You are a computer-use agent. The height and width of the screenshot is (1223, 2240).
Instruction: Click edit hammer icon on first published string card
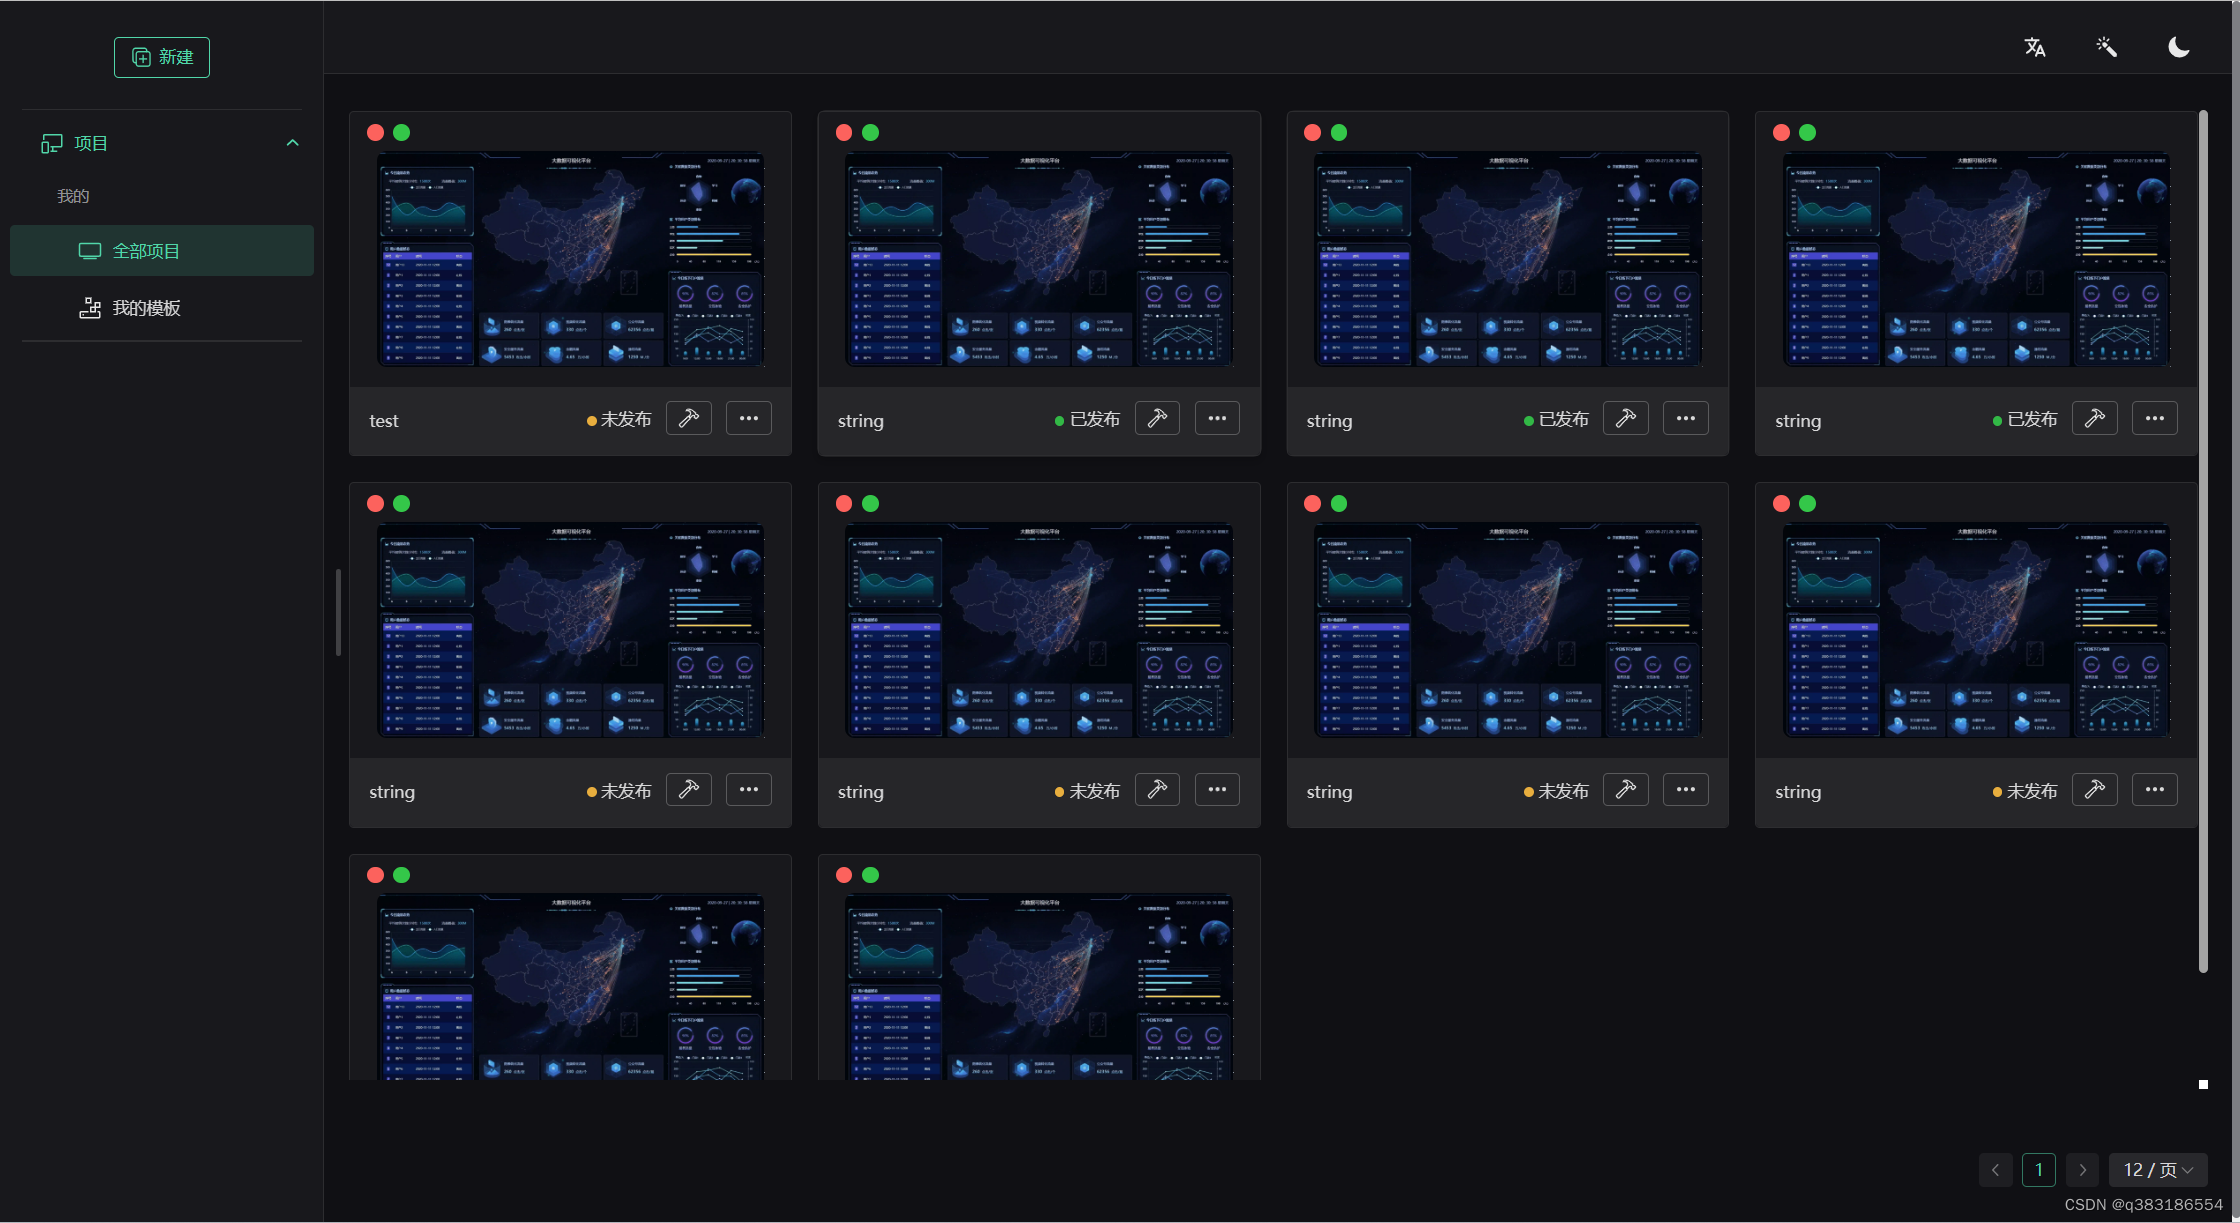(x=1157, y=418)
